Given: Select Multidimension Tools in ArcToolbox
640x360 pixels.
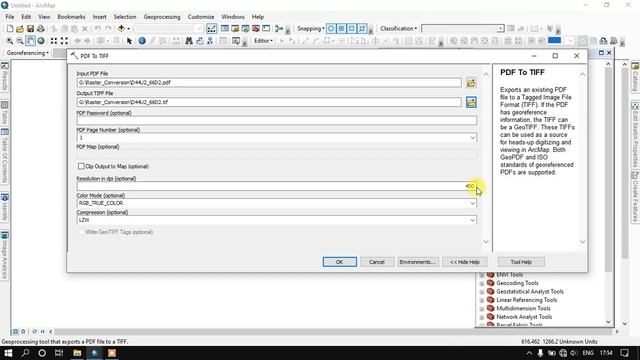Looking at the screenshot, I should (523, 309).
